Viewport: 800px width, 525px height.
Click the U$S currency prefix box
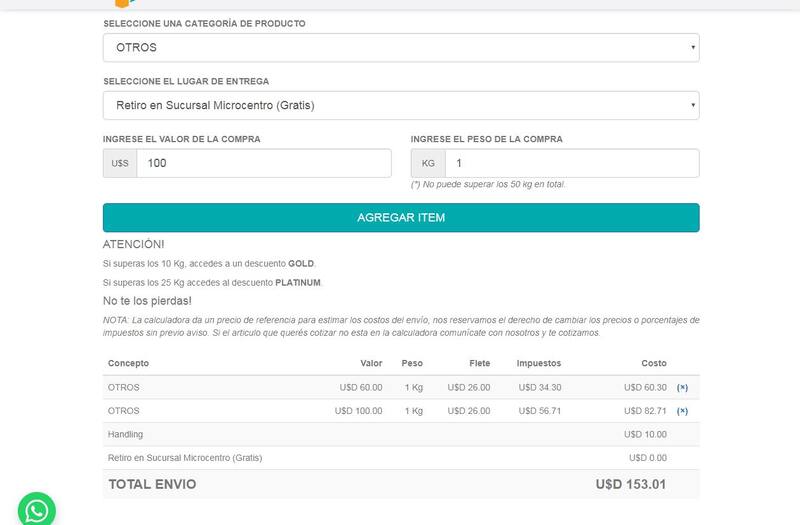[x=120, y=164]
